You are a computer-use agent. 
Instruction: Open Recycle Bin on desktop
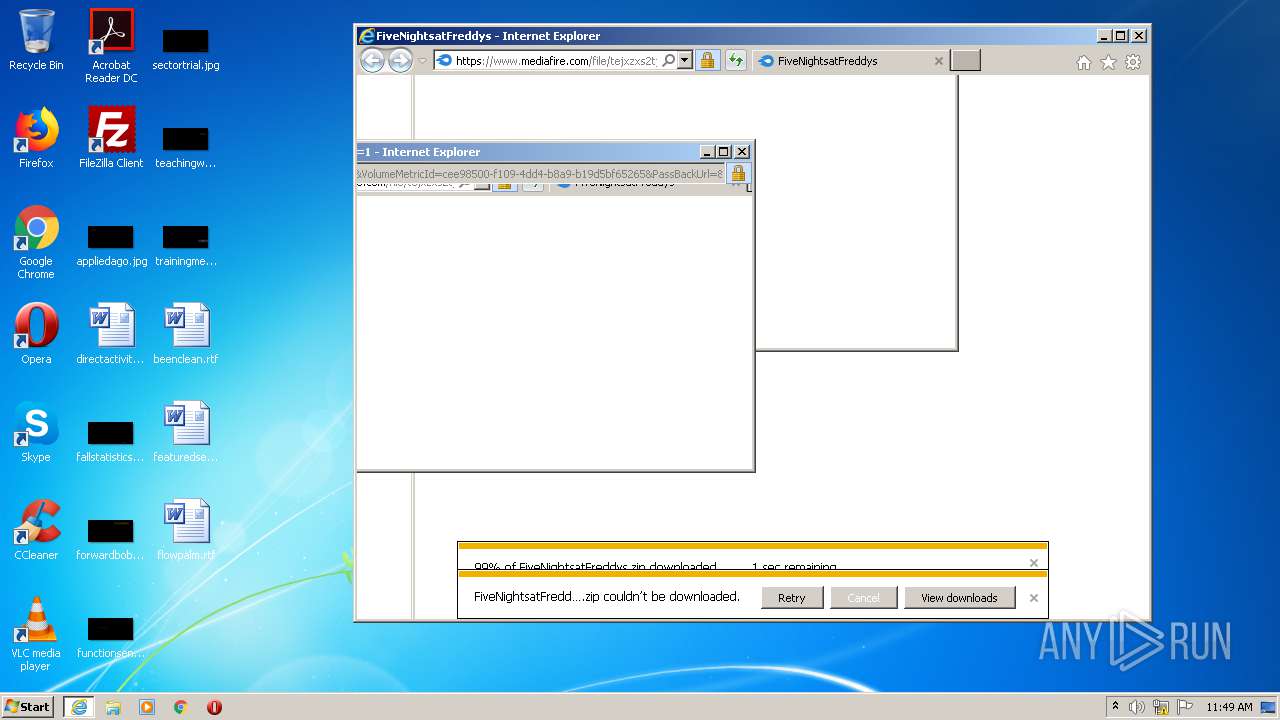(36, 40)
